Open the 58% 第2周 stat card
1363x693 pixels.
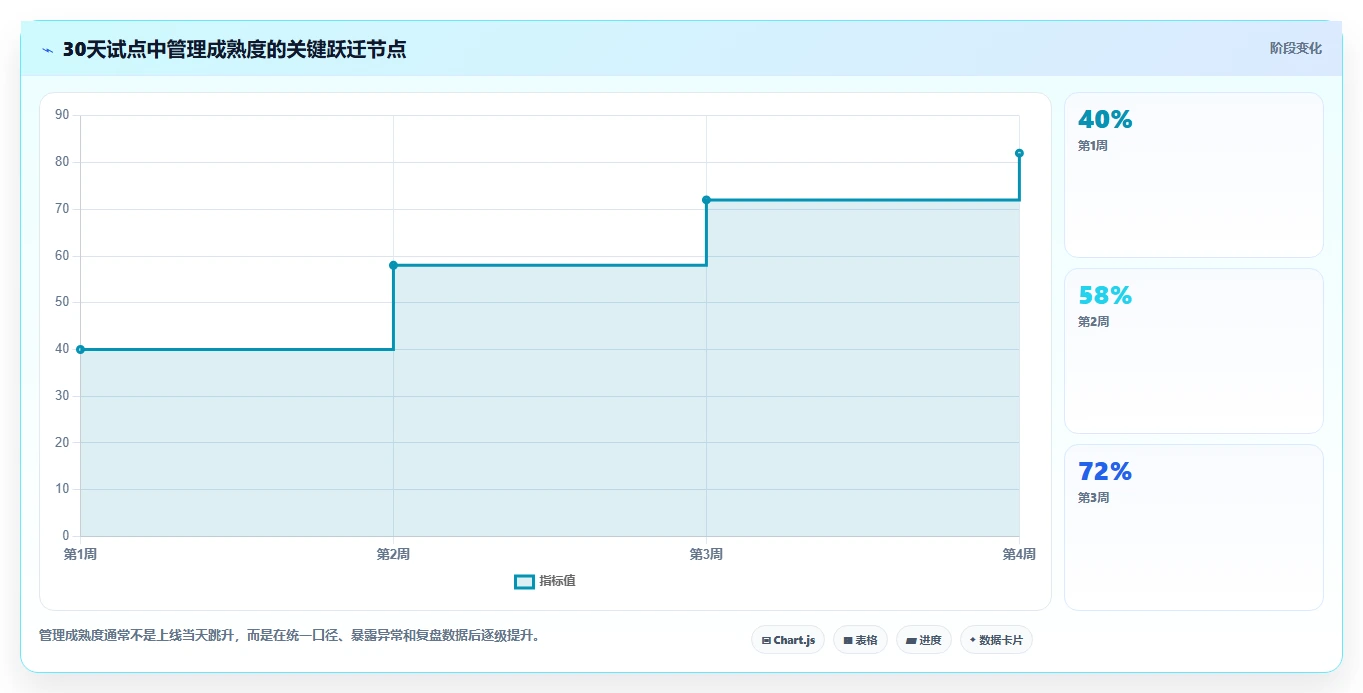tap(1194, 351)
